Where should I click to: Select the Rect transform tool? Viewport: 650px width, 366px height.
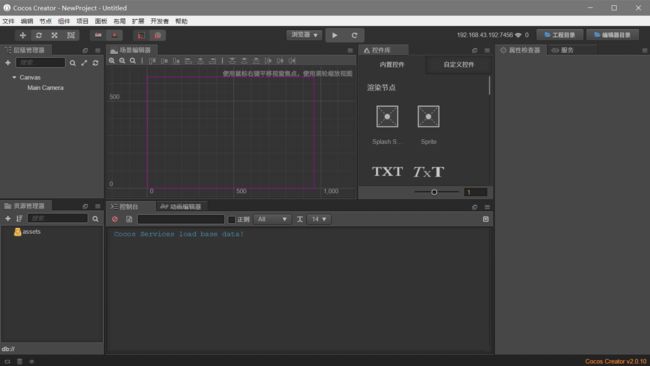click(x=71, y=35)
